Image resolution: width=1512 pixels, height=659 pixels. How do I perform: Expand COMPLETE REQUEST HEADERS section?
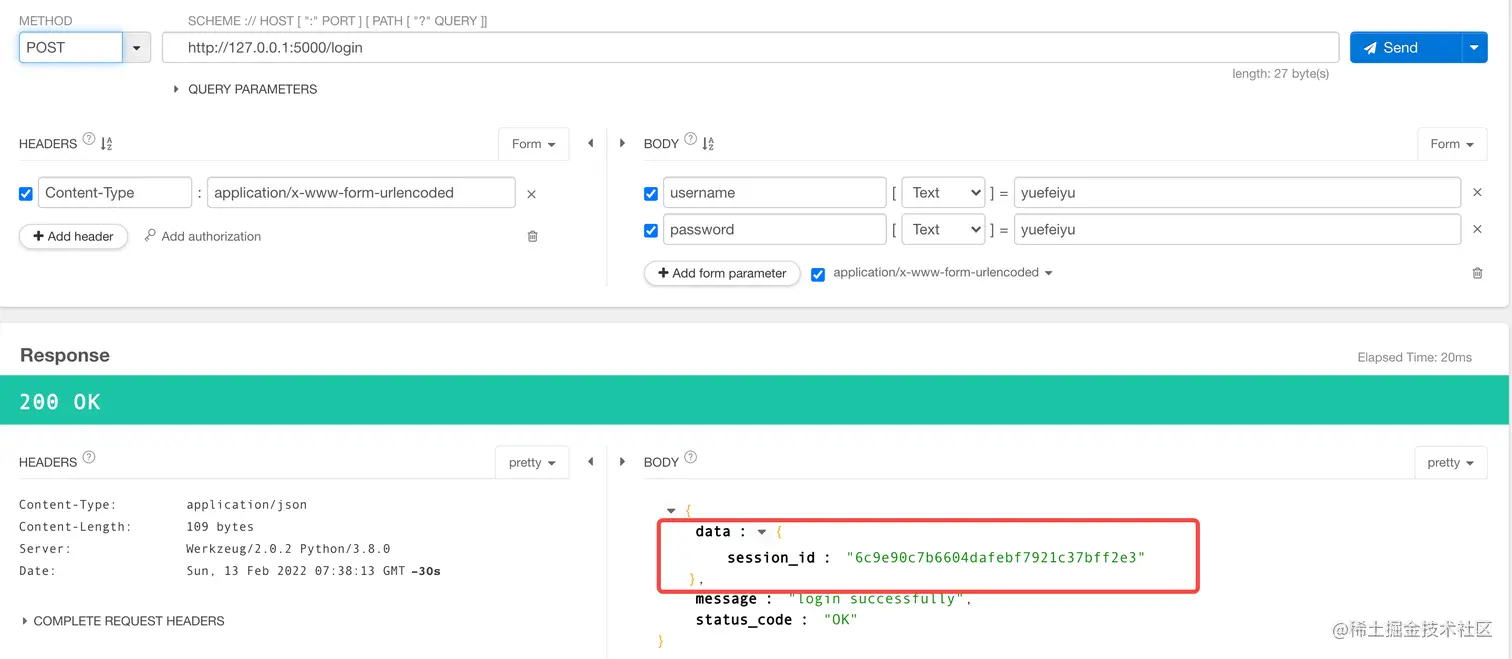123,621
